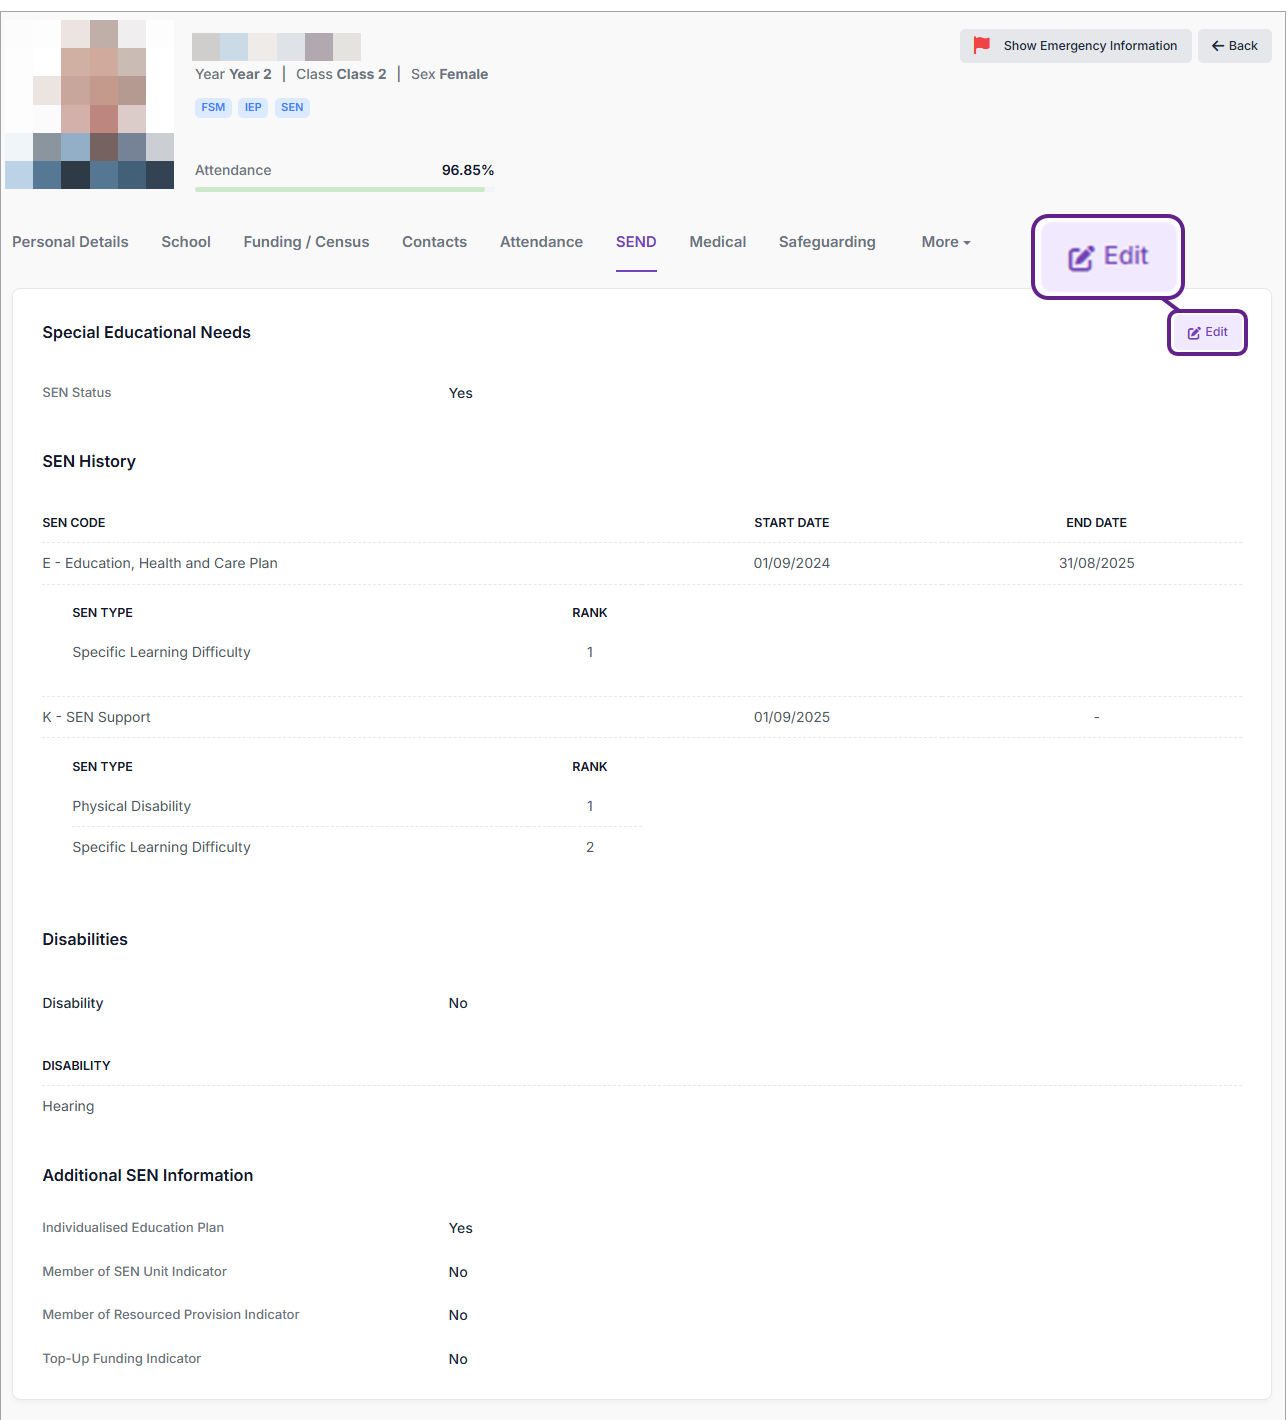1288x1420 pixels.
Task: Click the Back arrow button
Action: (x=1234, y=46)
